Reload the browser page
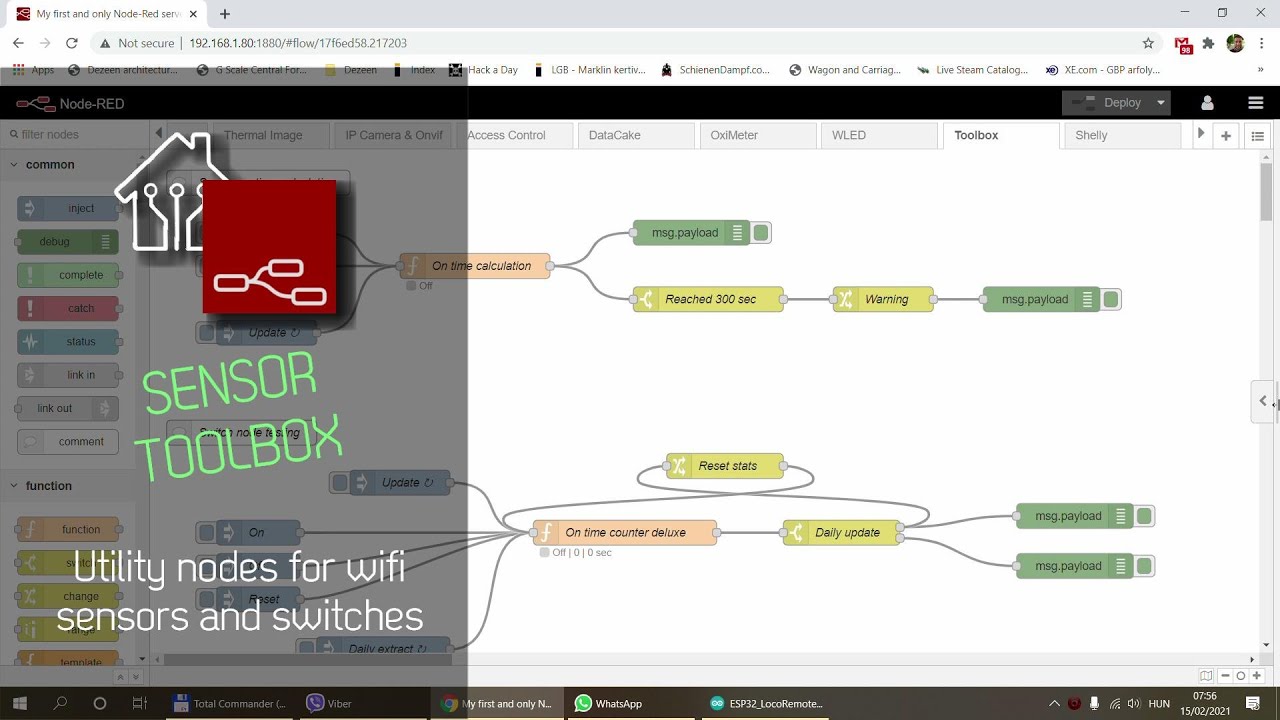This screenshot has height=720, width=1280. tap(71, 43)
